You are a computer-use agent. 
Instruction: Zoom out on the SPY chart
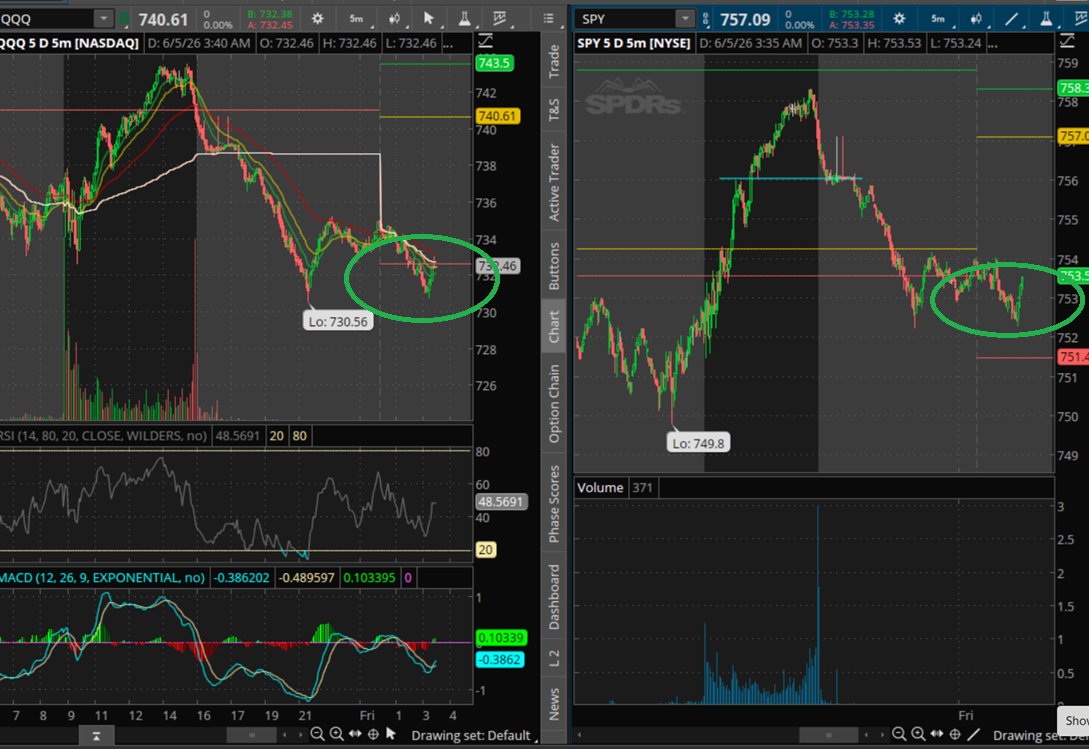point(899,734)
